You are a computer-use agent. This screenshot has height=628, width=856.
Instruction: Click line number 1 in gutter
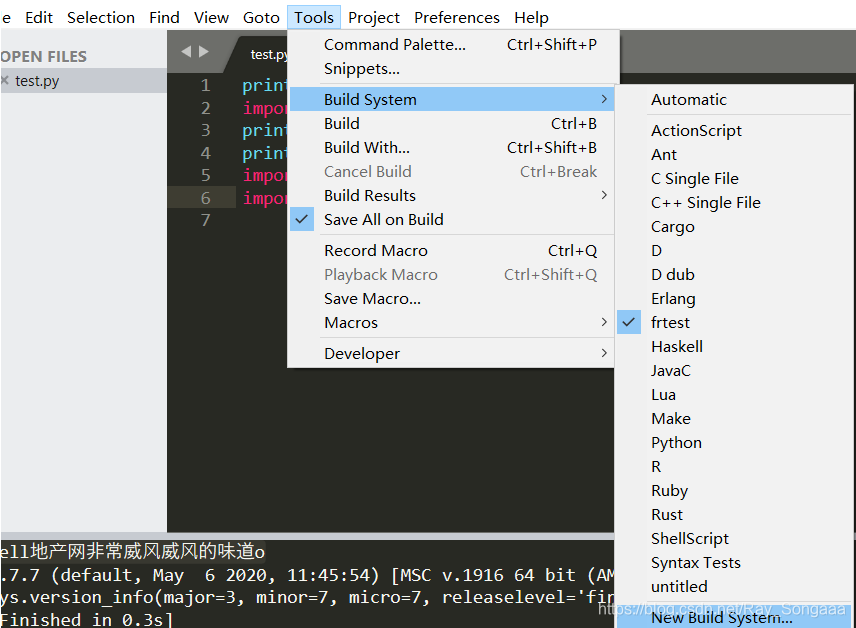point(205,85)
